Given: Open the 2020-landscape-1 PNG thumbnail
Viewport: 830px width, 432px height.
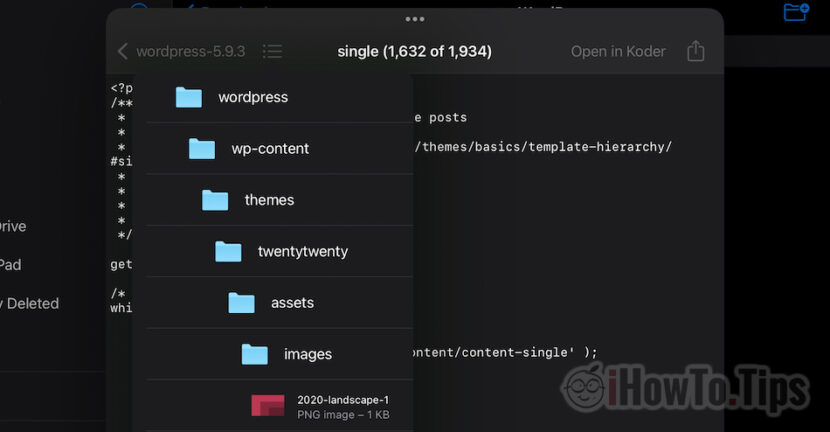Looking at the screenshot, I should [x=268, y=405].
